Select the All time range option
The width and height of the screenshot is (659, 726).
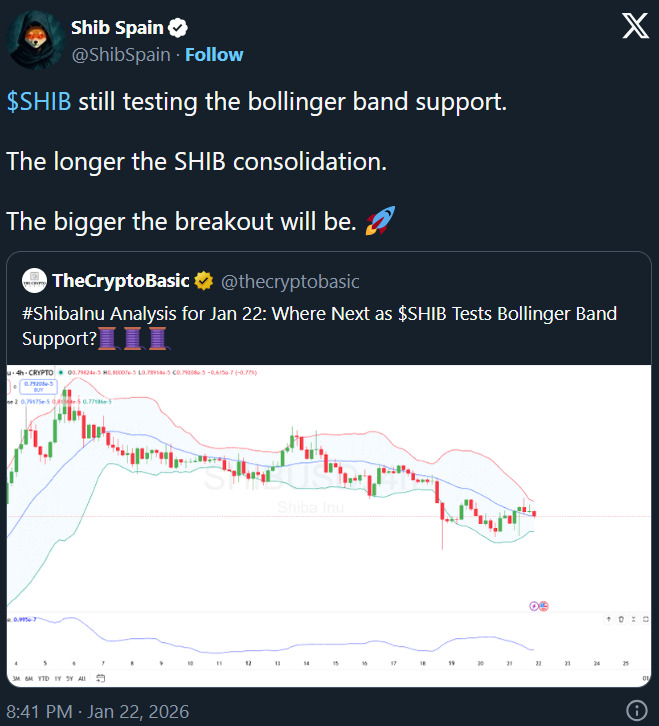click(x=81, y=678)
